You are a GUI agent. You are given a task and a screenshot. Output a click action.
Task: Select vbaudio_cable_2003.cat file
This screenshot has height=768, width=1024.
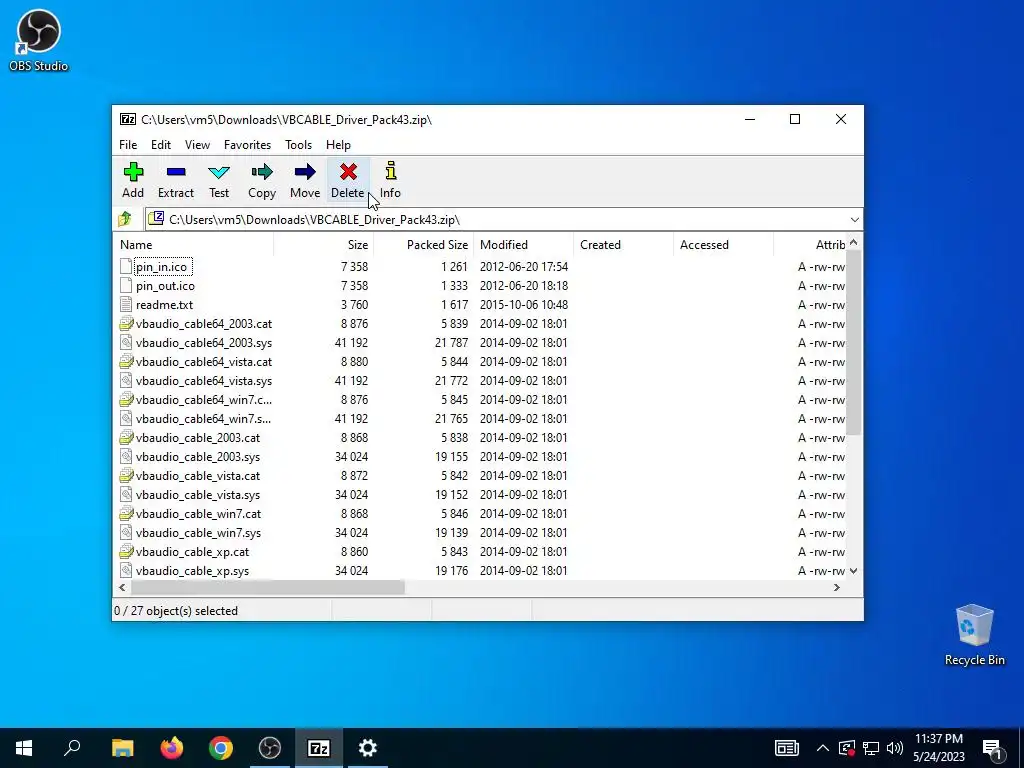pos(198,438)
